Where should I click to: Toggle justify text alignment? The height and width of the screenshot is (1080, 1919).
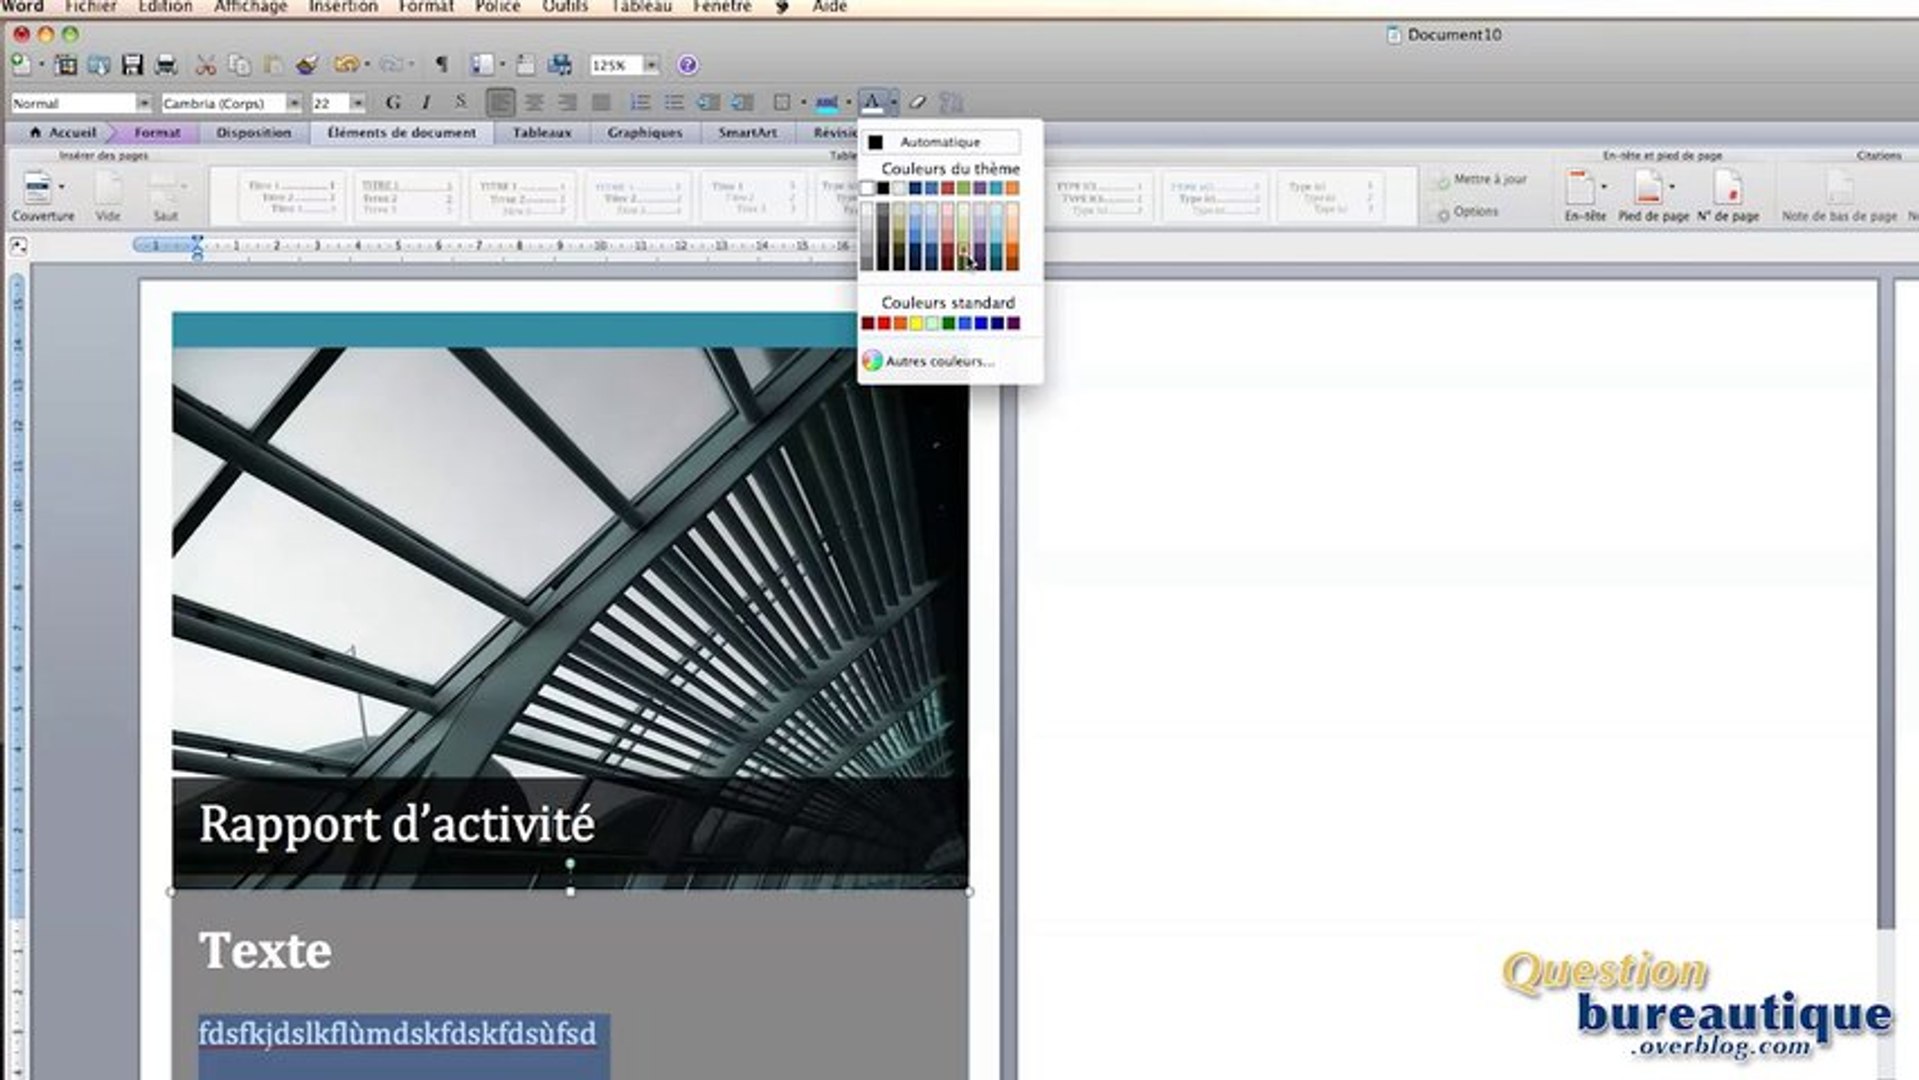(x=601, y=102)
